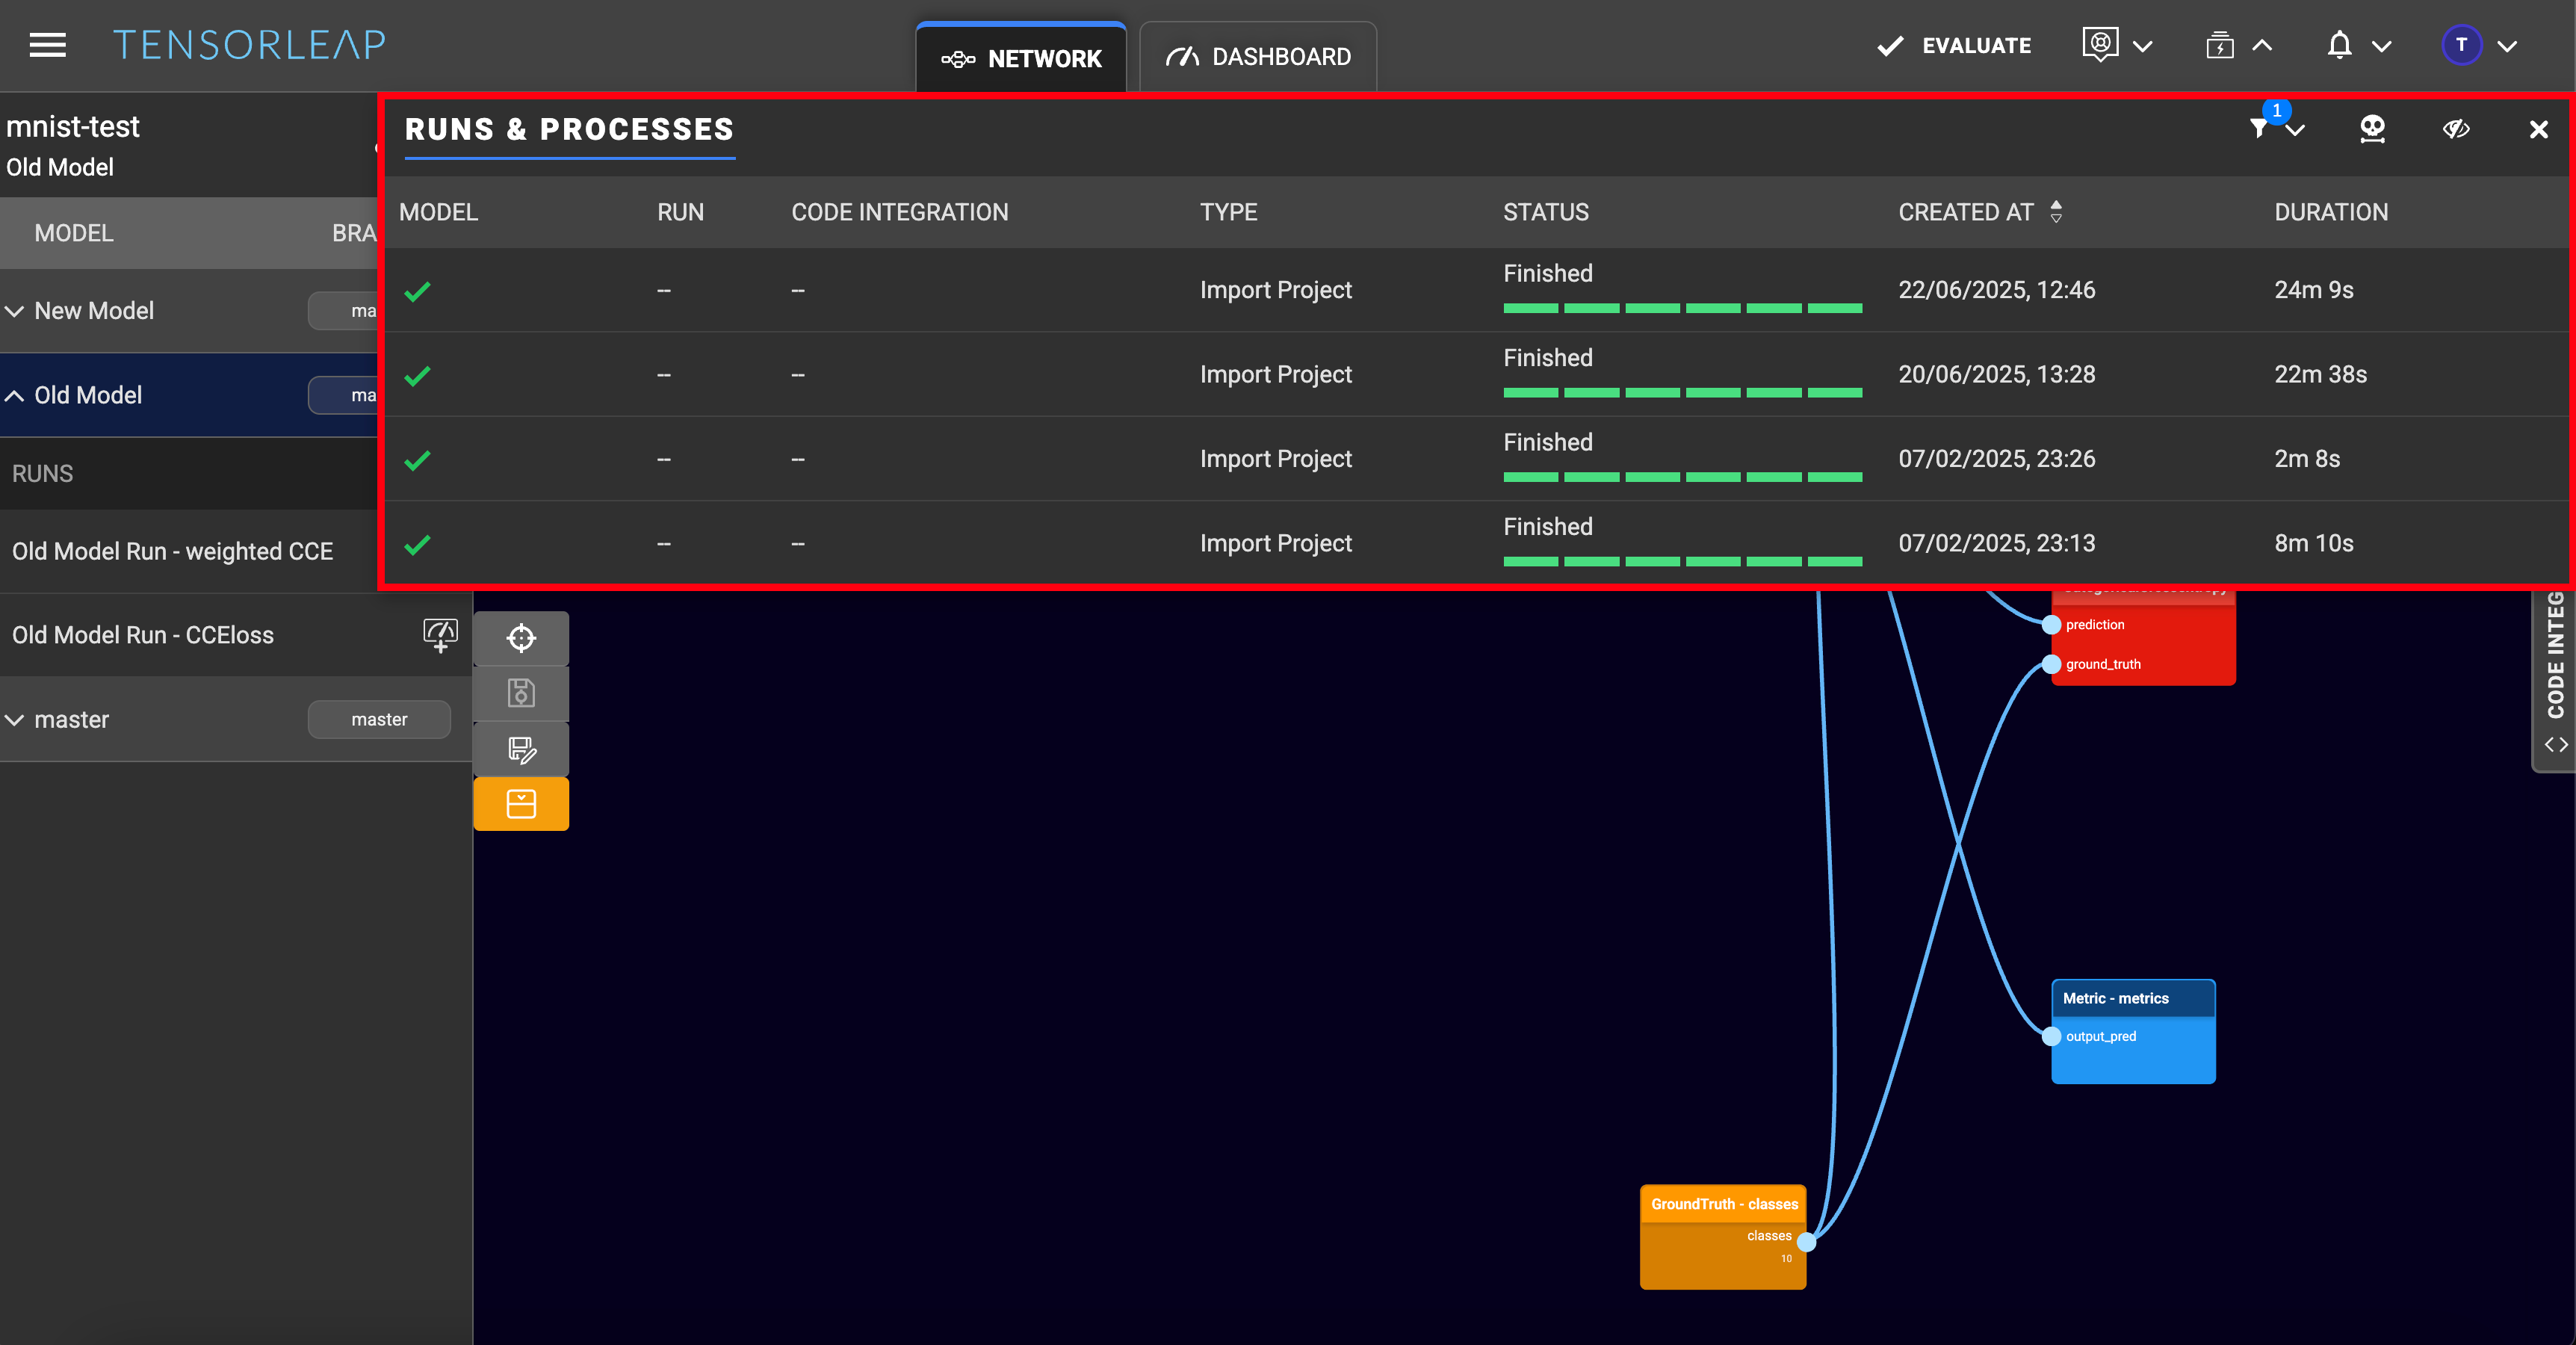This screenshot has height=1345, width=2576.
Task: Click the crosshair center-view tool
Action: pos(521,638)
